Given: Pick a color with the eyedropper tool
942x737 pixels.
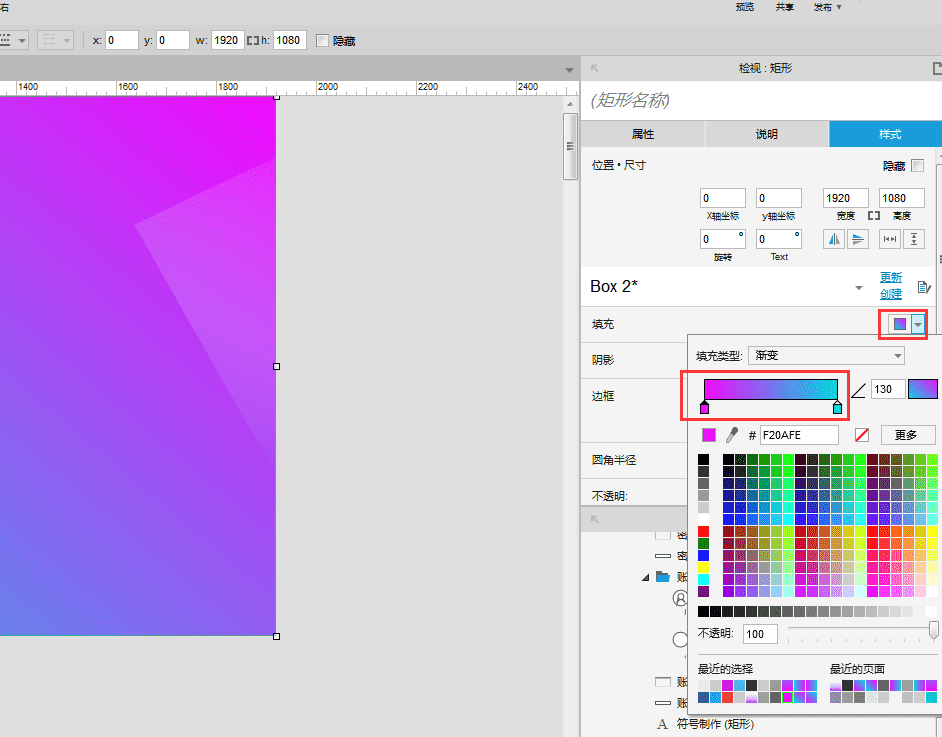Looking at the screenshot, I should (732, 435).
